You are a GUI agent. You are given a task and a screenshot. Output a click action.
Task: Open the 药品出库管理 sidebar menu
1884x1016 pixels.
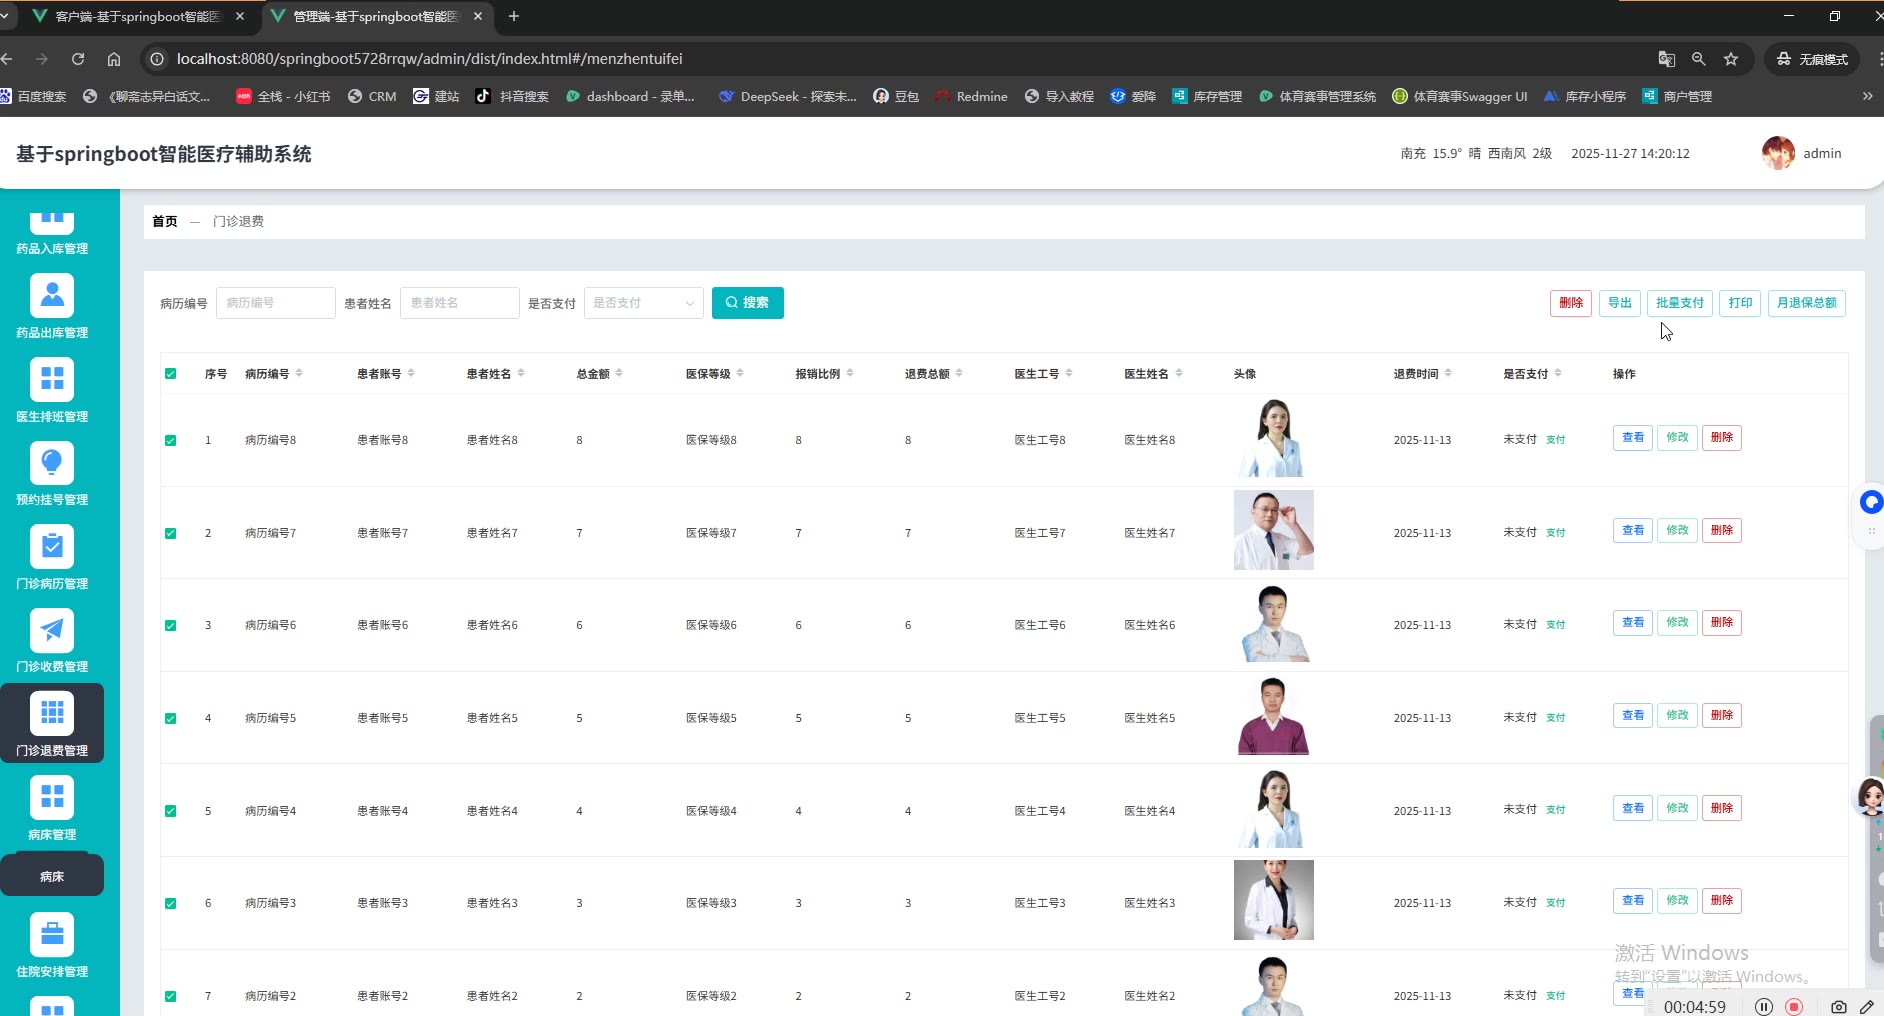tap(52, 307)
